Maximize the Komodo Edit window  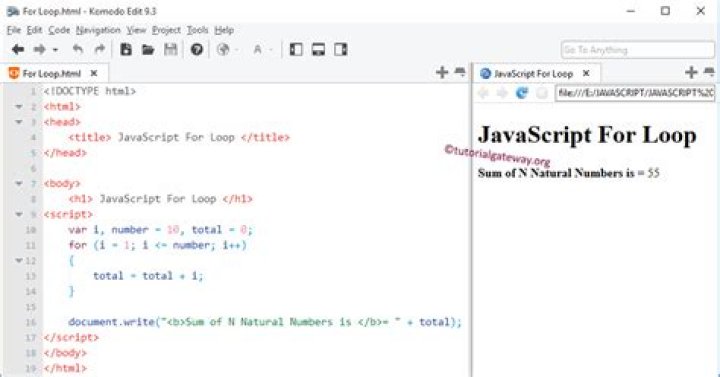[665, 11]
